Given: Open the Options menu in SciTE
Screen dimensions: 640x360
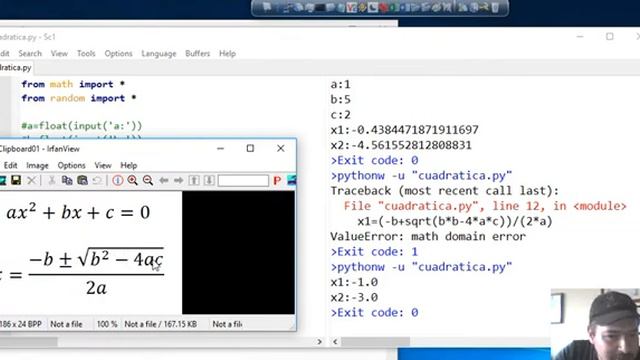Looking at the screenshot, I should (x=118, y=53).
